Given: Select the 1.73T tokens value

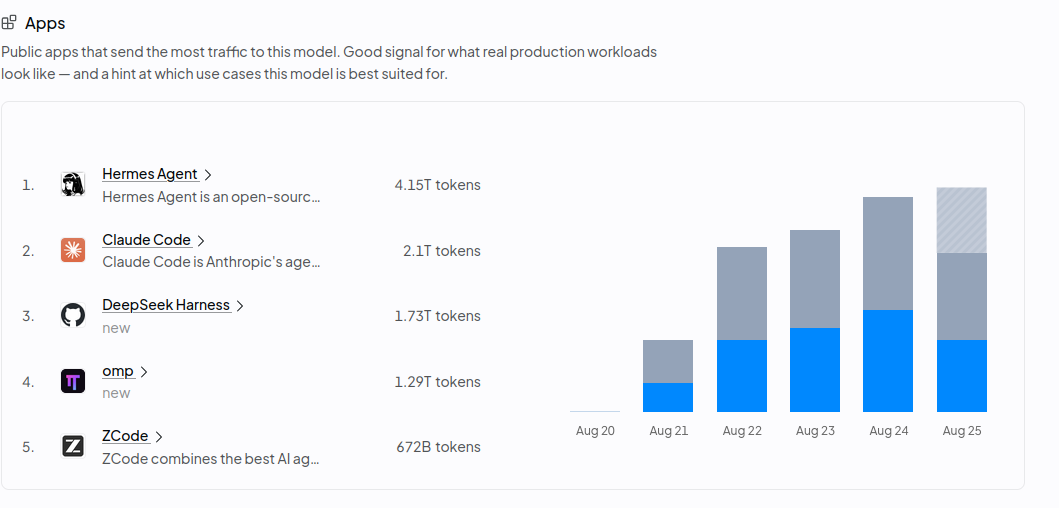Looking at the screenshot, I should (x=438, y=316).
